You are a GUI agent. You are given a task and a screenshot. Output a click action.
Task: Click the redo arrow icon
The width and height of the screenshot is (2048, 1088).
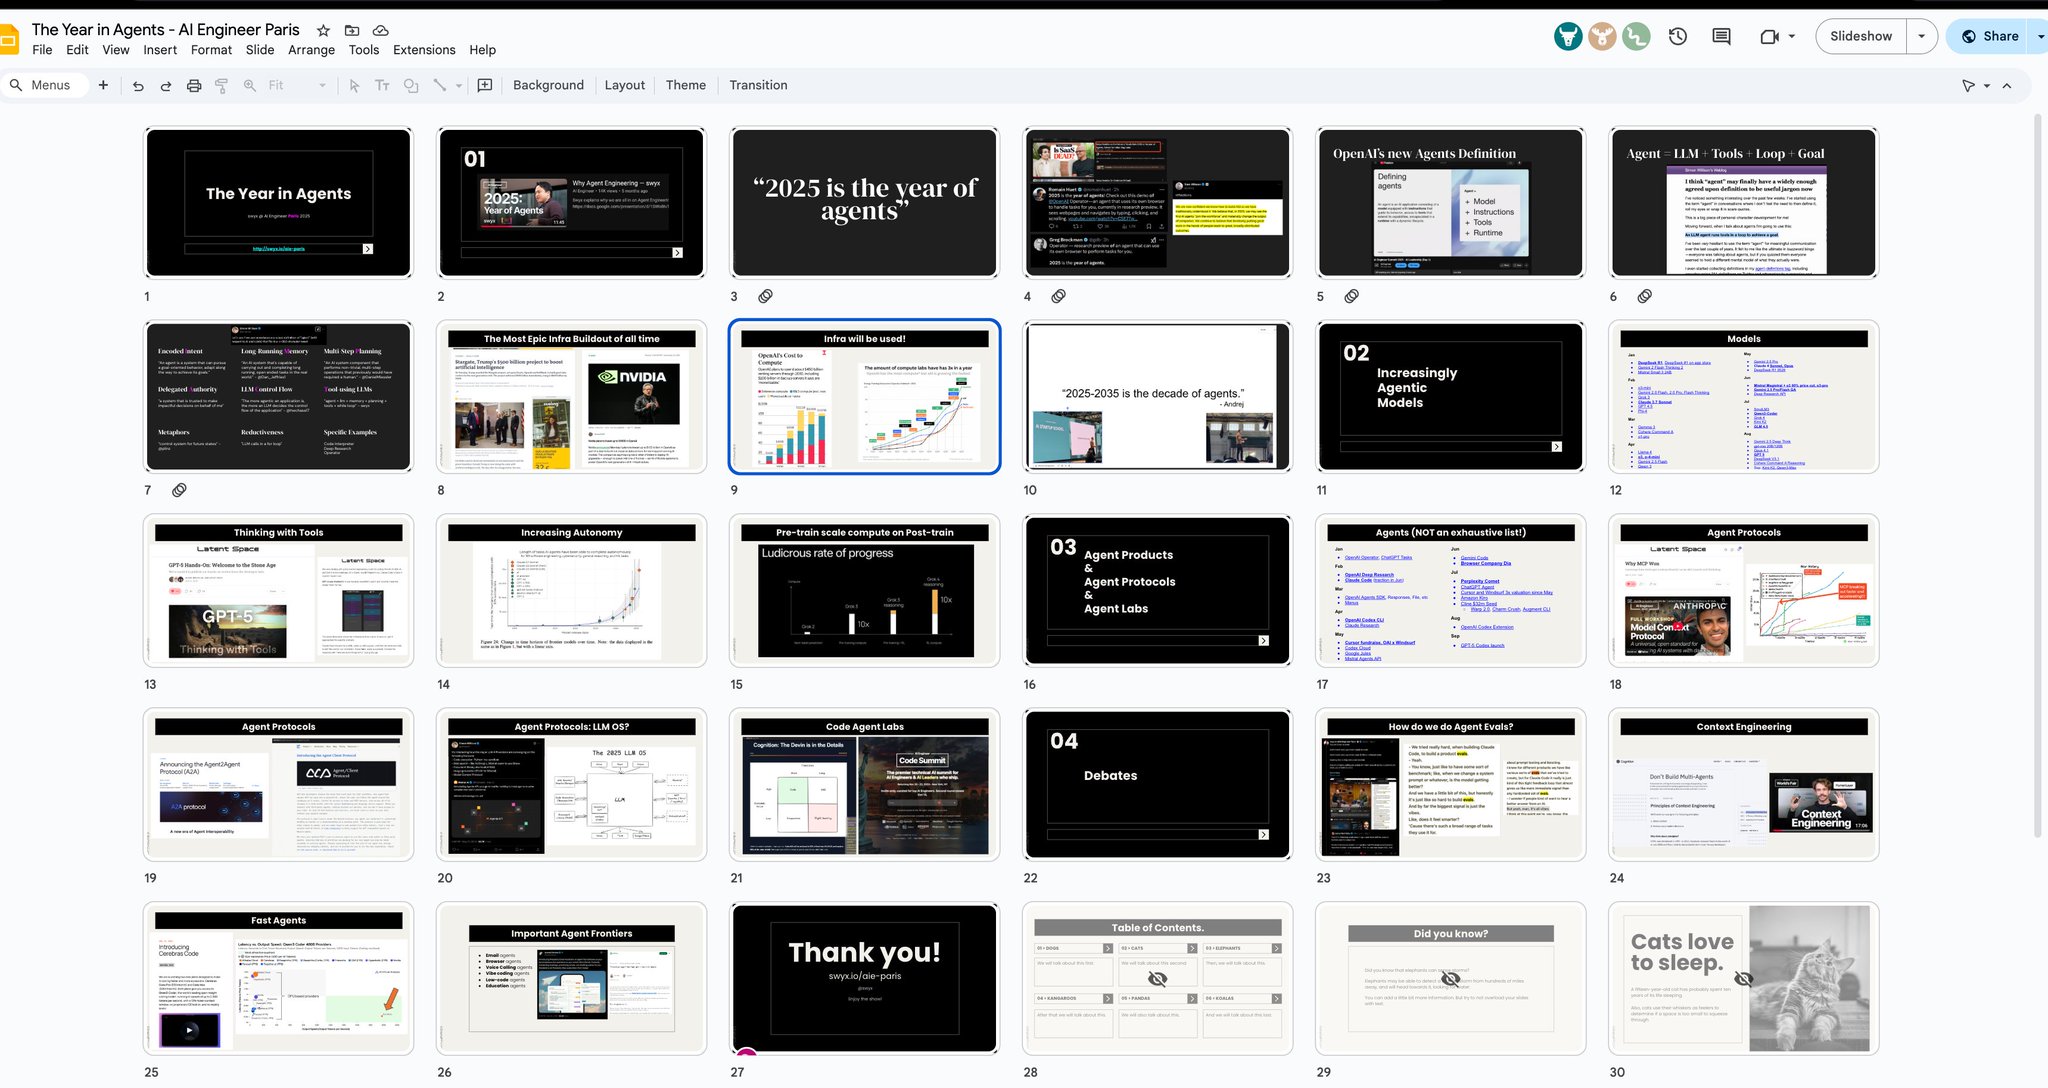click(x=166, y=85)
